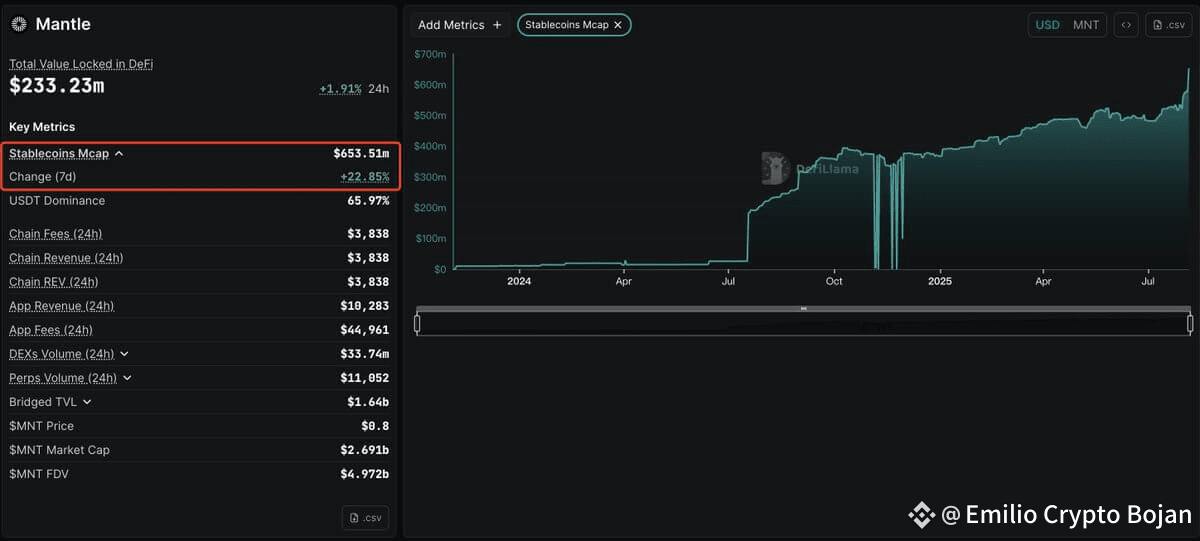Click the $1.64b Bridged TVL value
1200x541 pixels.
coord(368,402)
